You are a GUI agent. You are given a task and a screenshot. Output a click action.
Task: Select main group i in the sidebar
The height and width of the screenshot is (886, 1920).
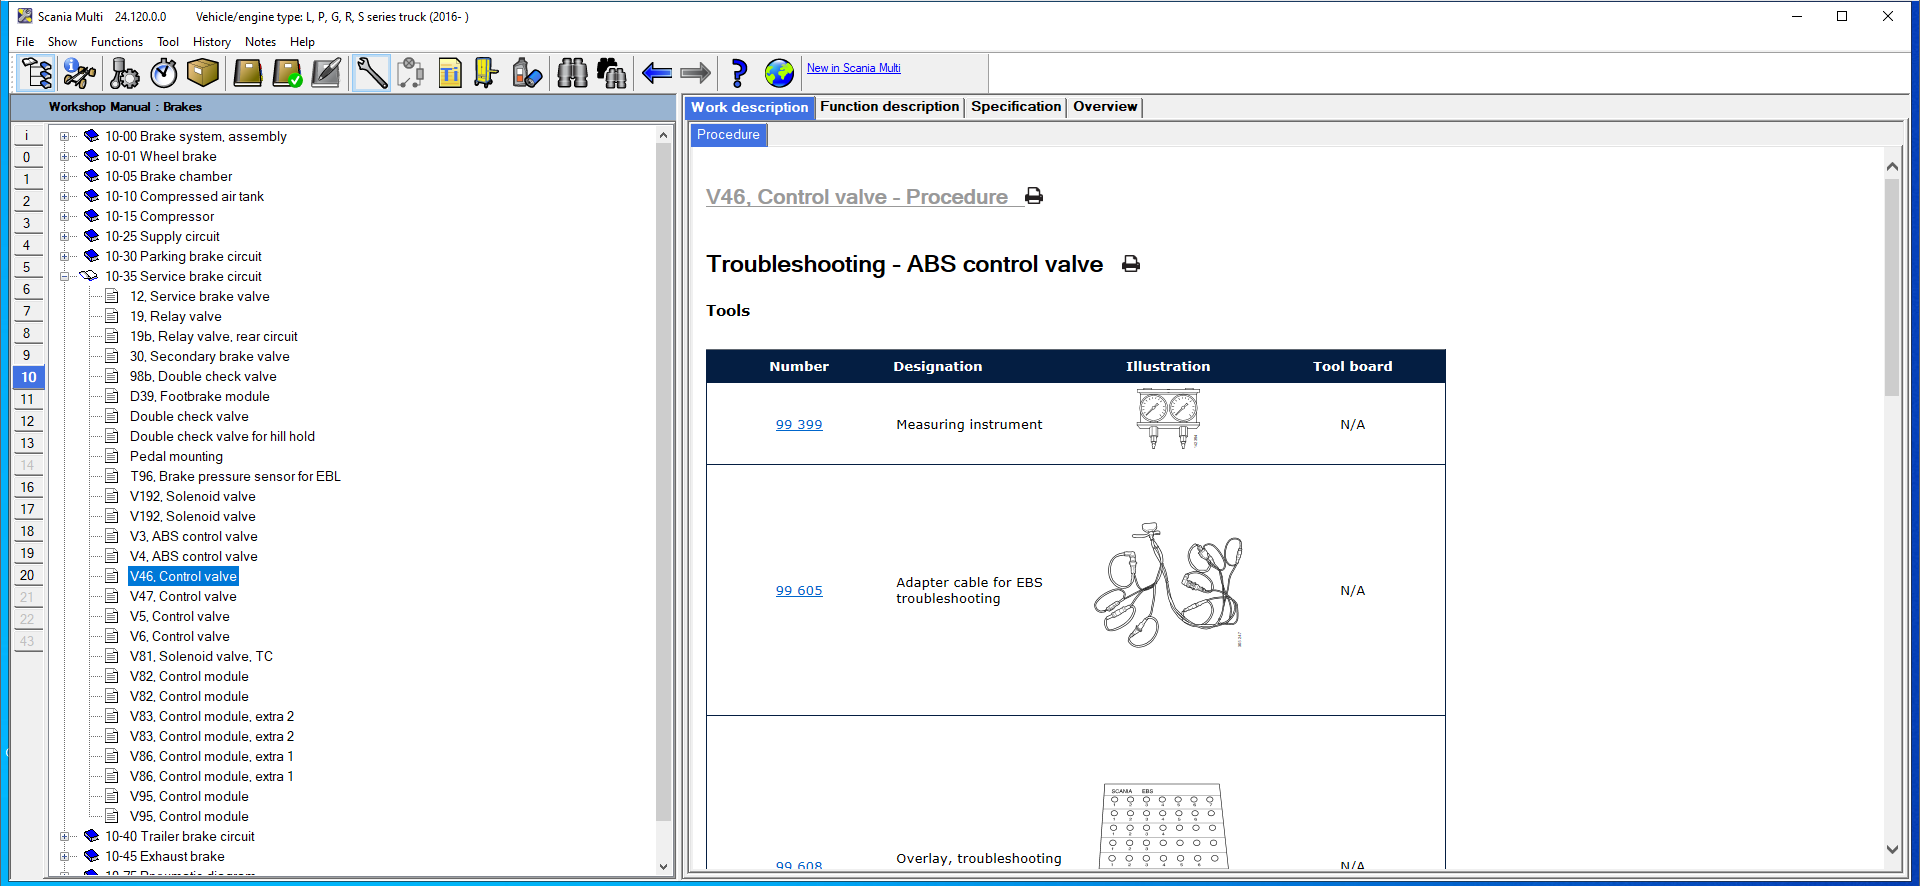(x=27, y=135)
